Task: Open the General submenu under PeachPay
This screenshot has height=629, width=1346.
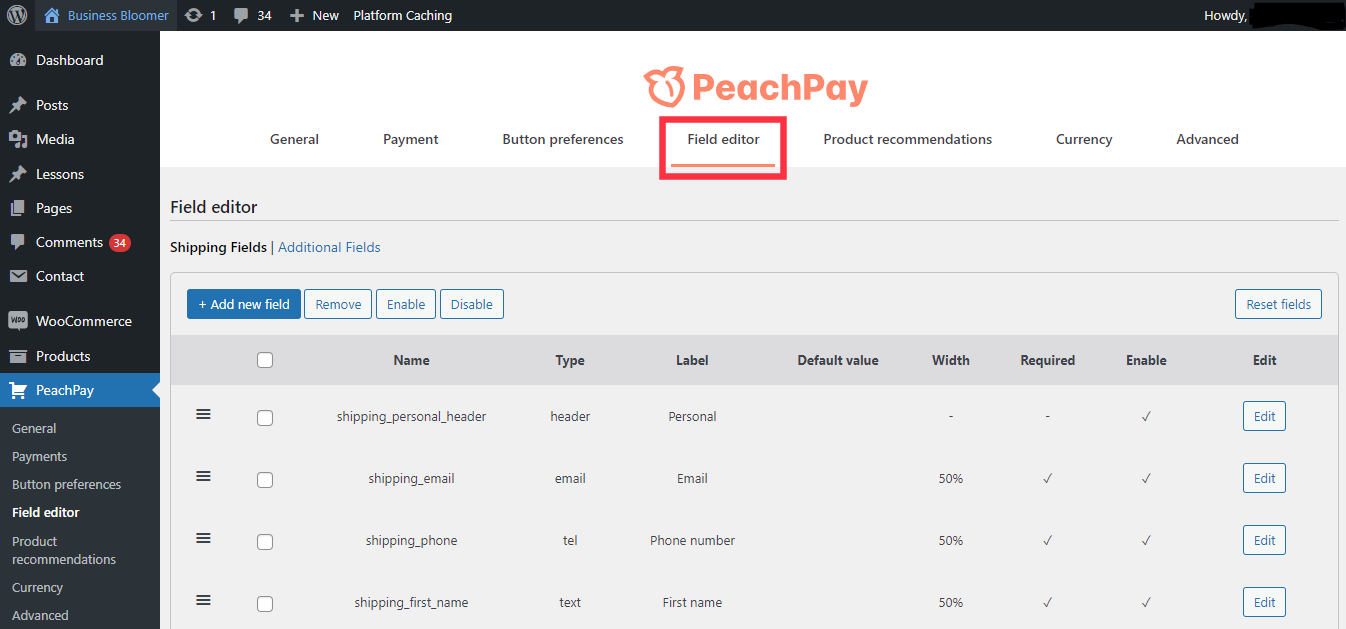Action: (x=34, y=428)
